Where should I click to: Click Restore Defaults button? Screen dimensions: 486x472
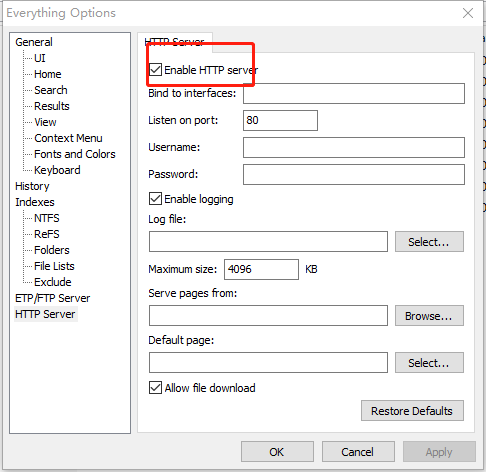(412, 411)
